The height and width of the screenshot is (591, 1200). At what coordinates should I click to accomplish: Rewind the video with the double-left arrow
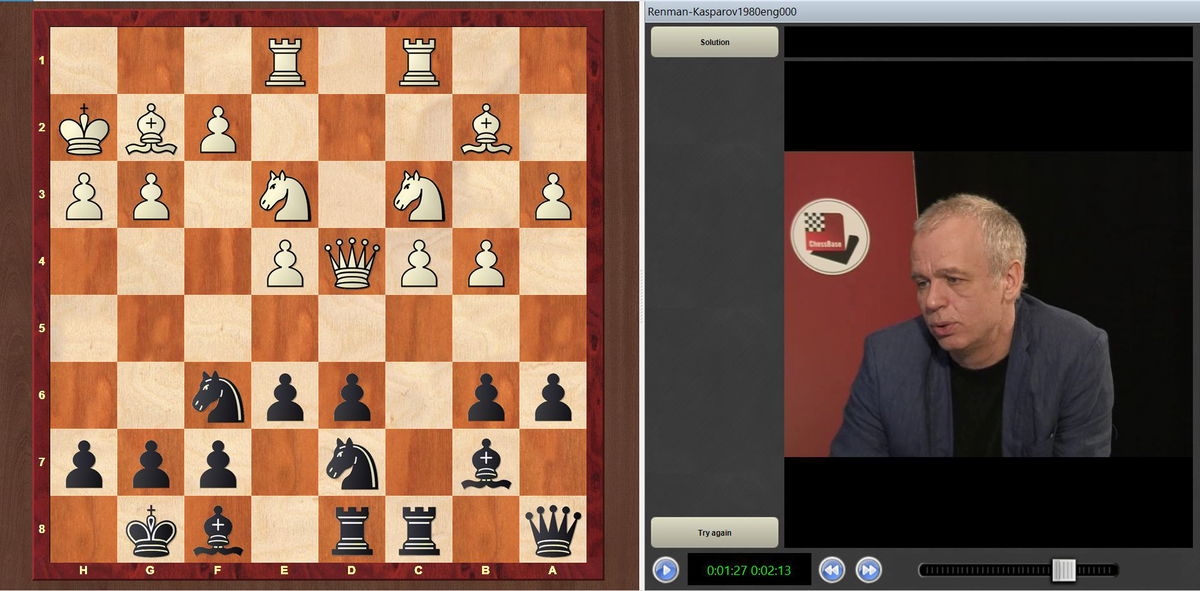[832, 570]
